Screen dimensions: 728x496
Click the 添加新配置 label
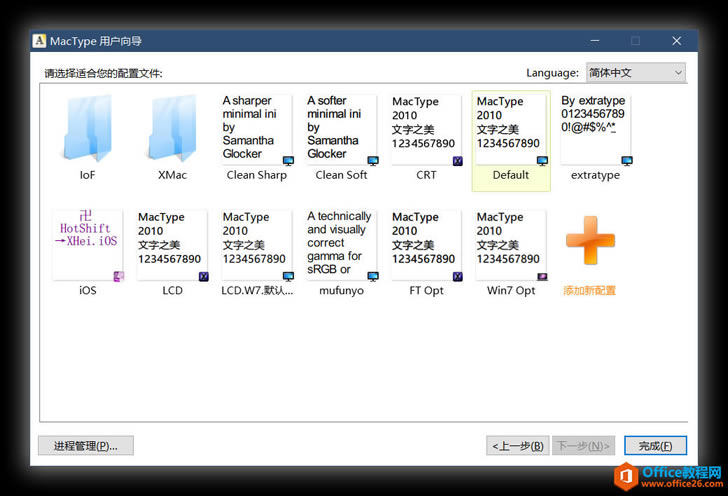[x=590, y=291]
